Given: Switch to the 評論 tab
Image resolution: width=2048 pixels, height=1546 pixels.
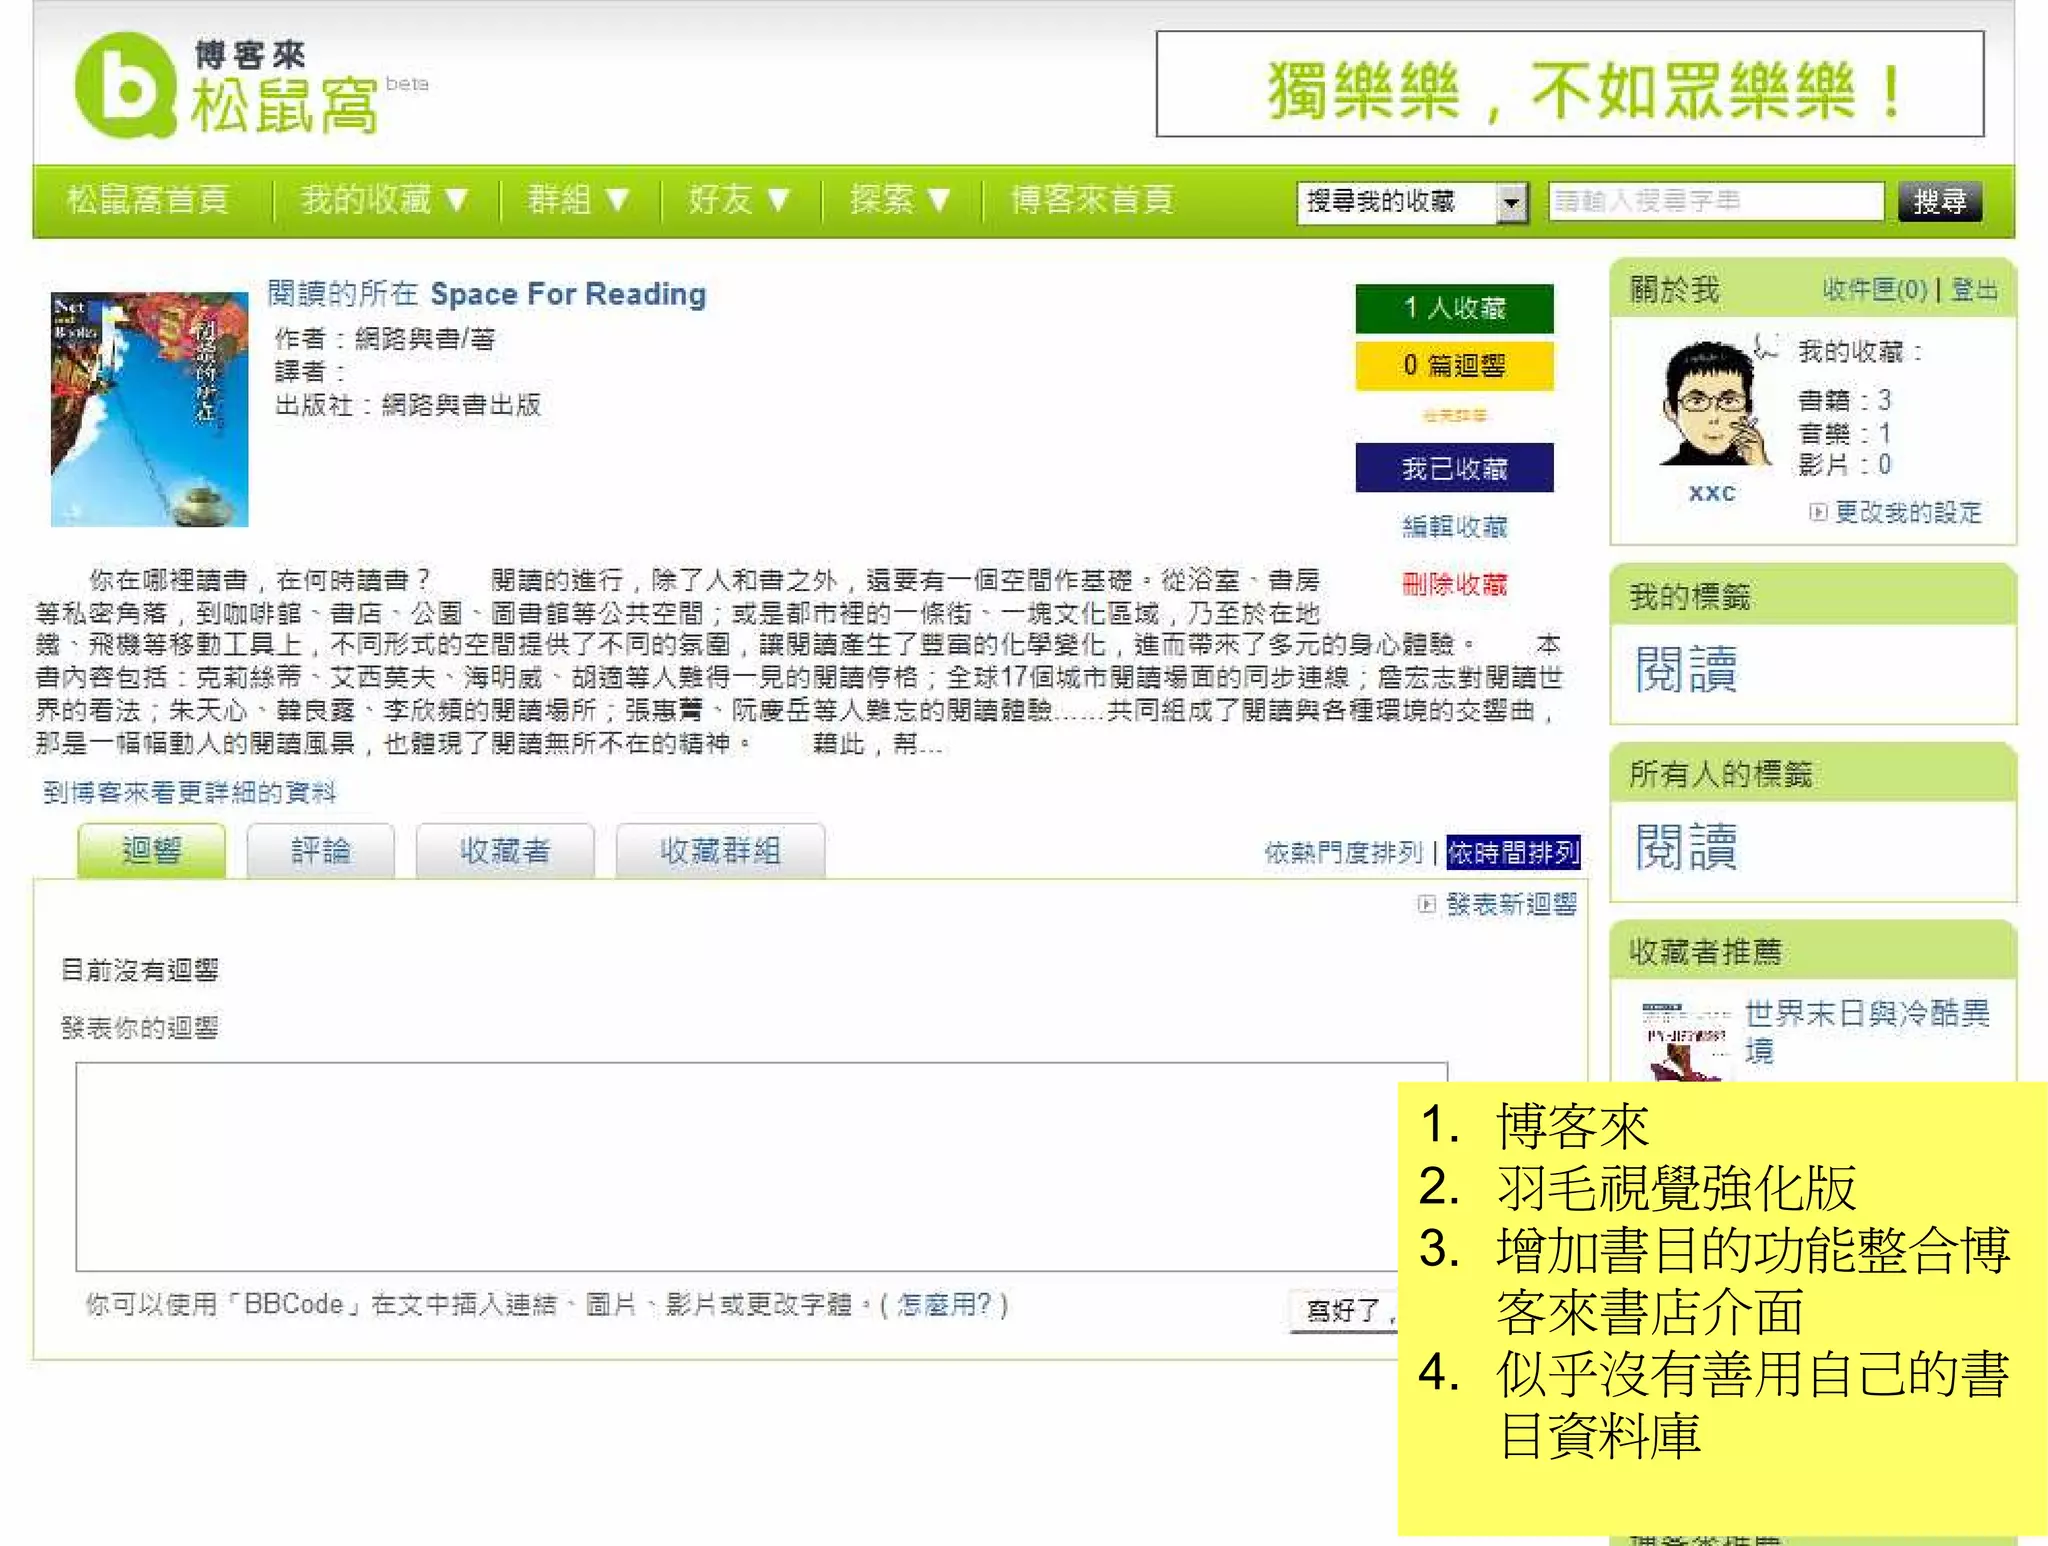Looking at the screenshot, I should point(320,851).
